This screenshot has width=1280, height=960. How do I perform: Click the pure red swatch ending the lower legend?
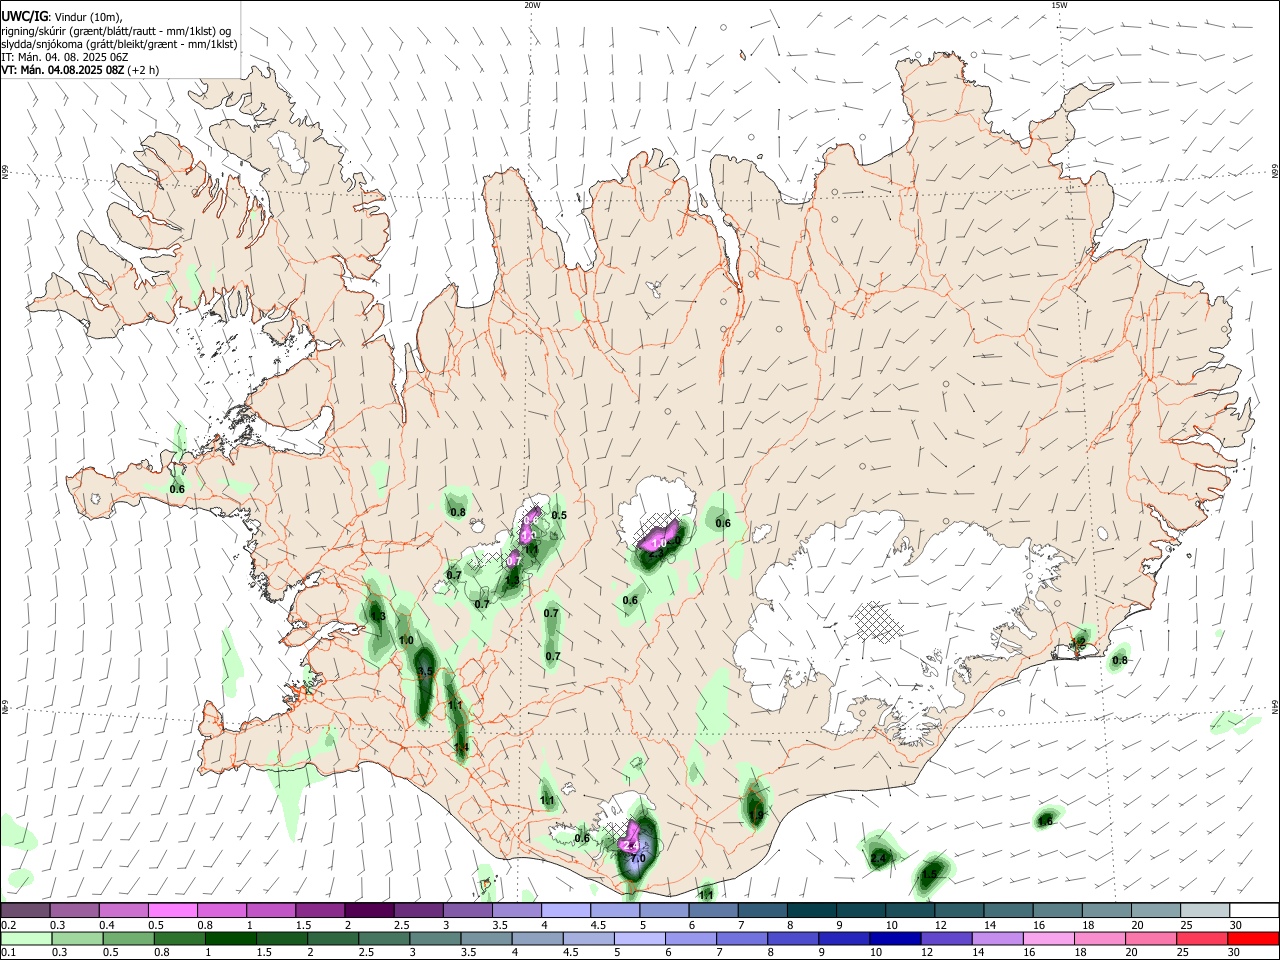(x=1252, y=938)
